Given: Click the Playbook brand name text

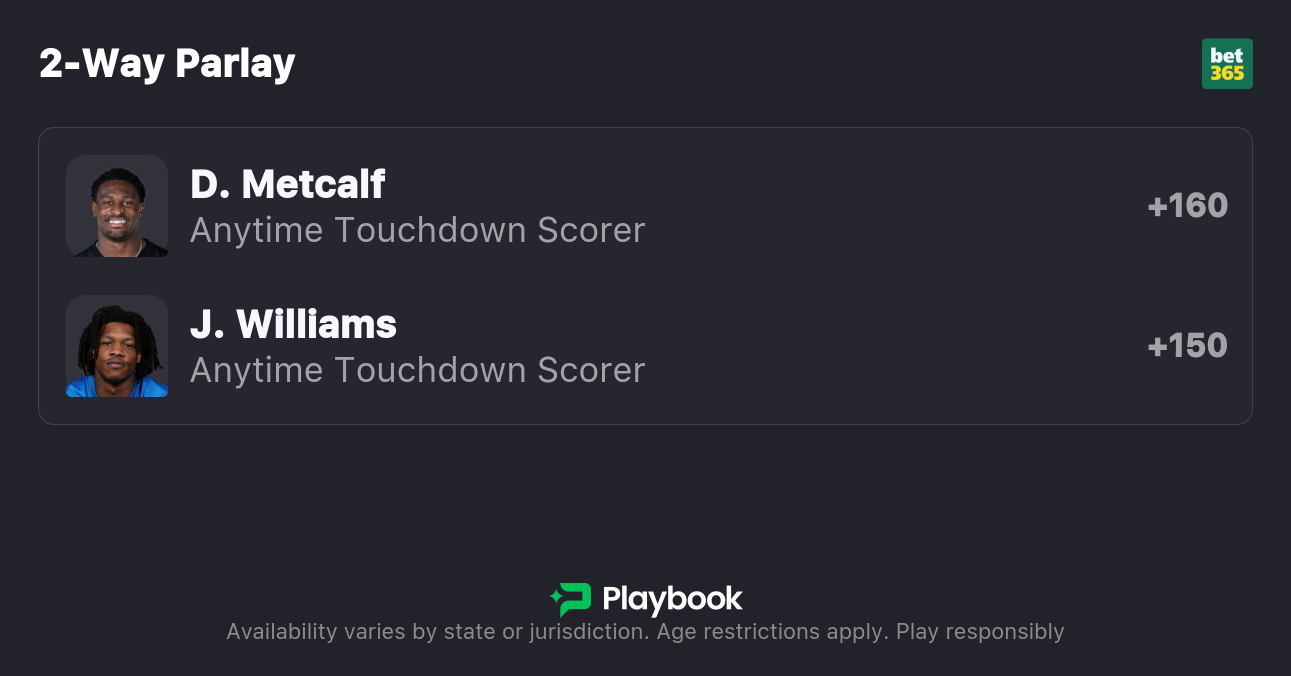Looking at the screenshot, I should pos(672,599).
